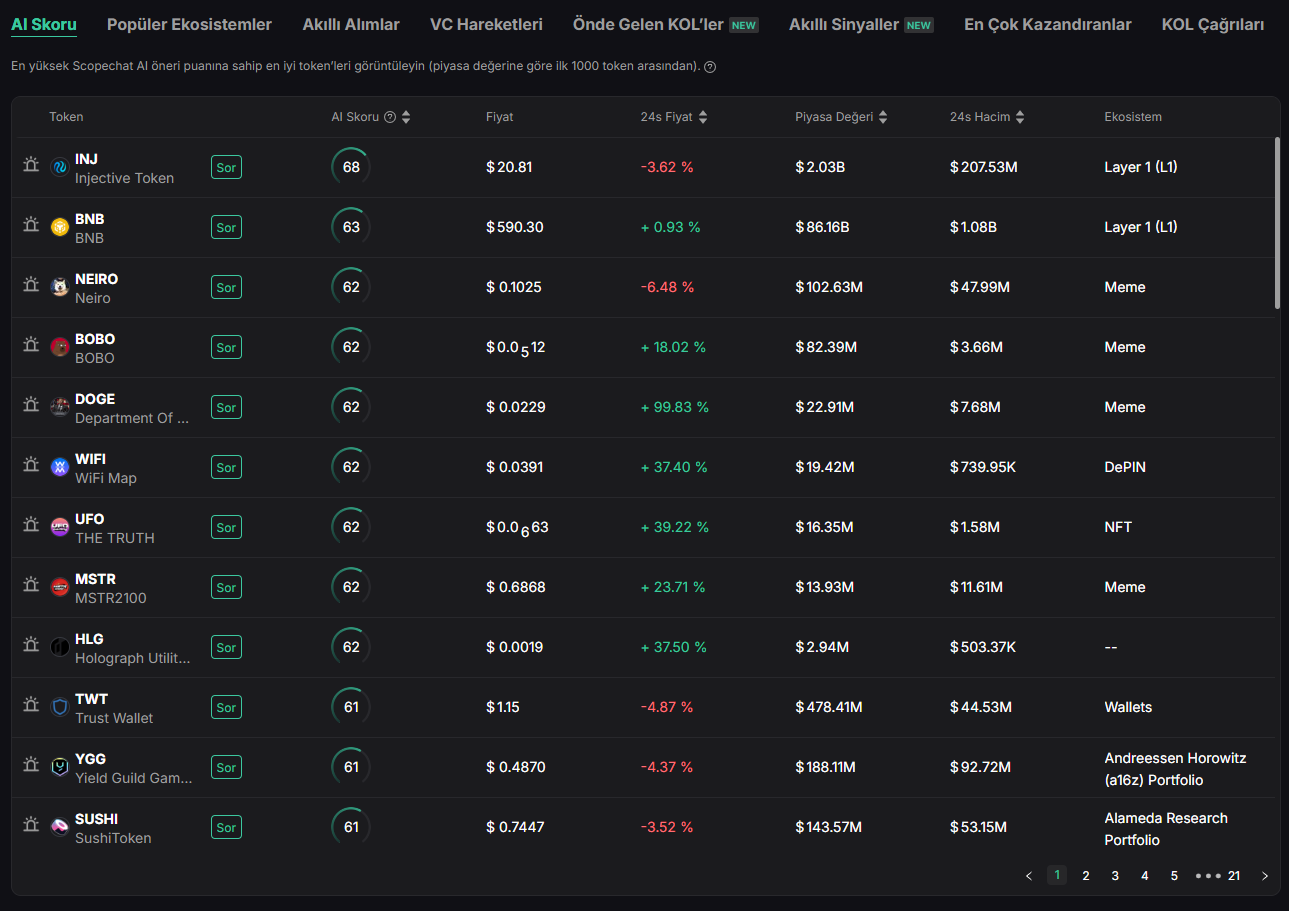Switch to Popüler Ekosistemler tab
Screen dimensions: 1289x911
[189, 24]
